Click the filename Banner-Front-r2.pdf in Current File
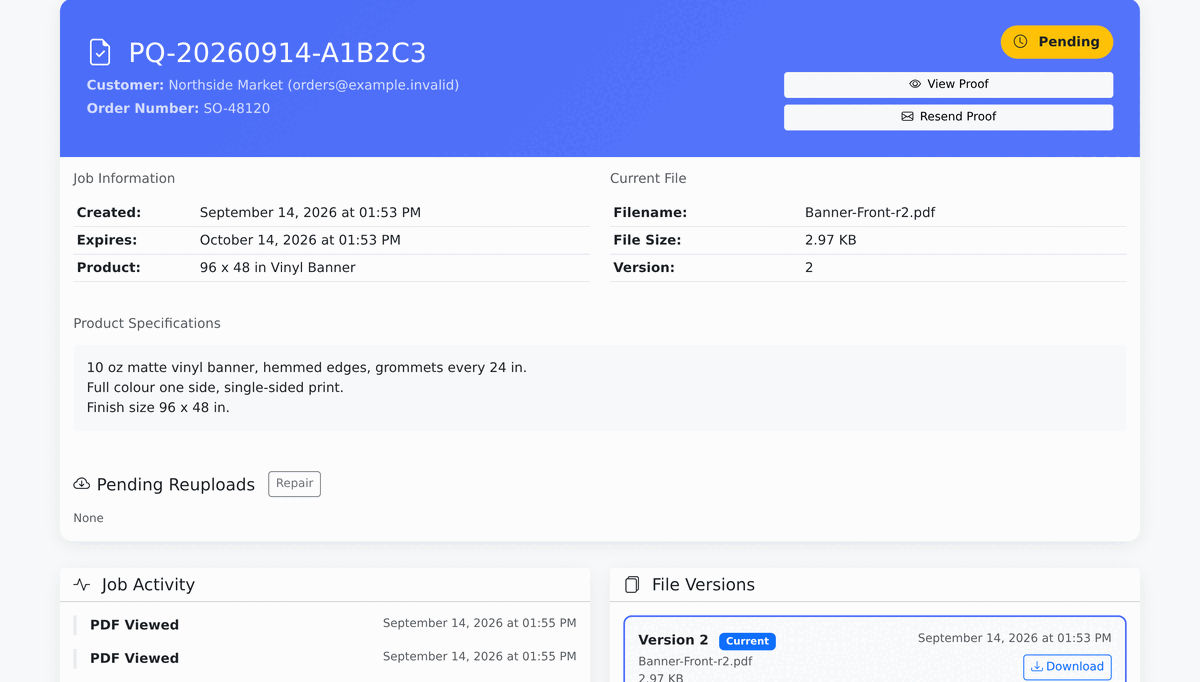The width and height of the screenshot is (1200, 682). pyautogui.click(x=870, y=213)
